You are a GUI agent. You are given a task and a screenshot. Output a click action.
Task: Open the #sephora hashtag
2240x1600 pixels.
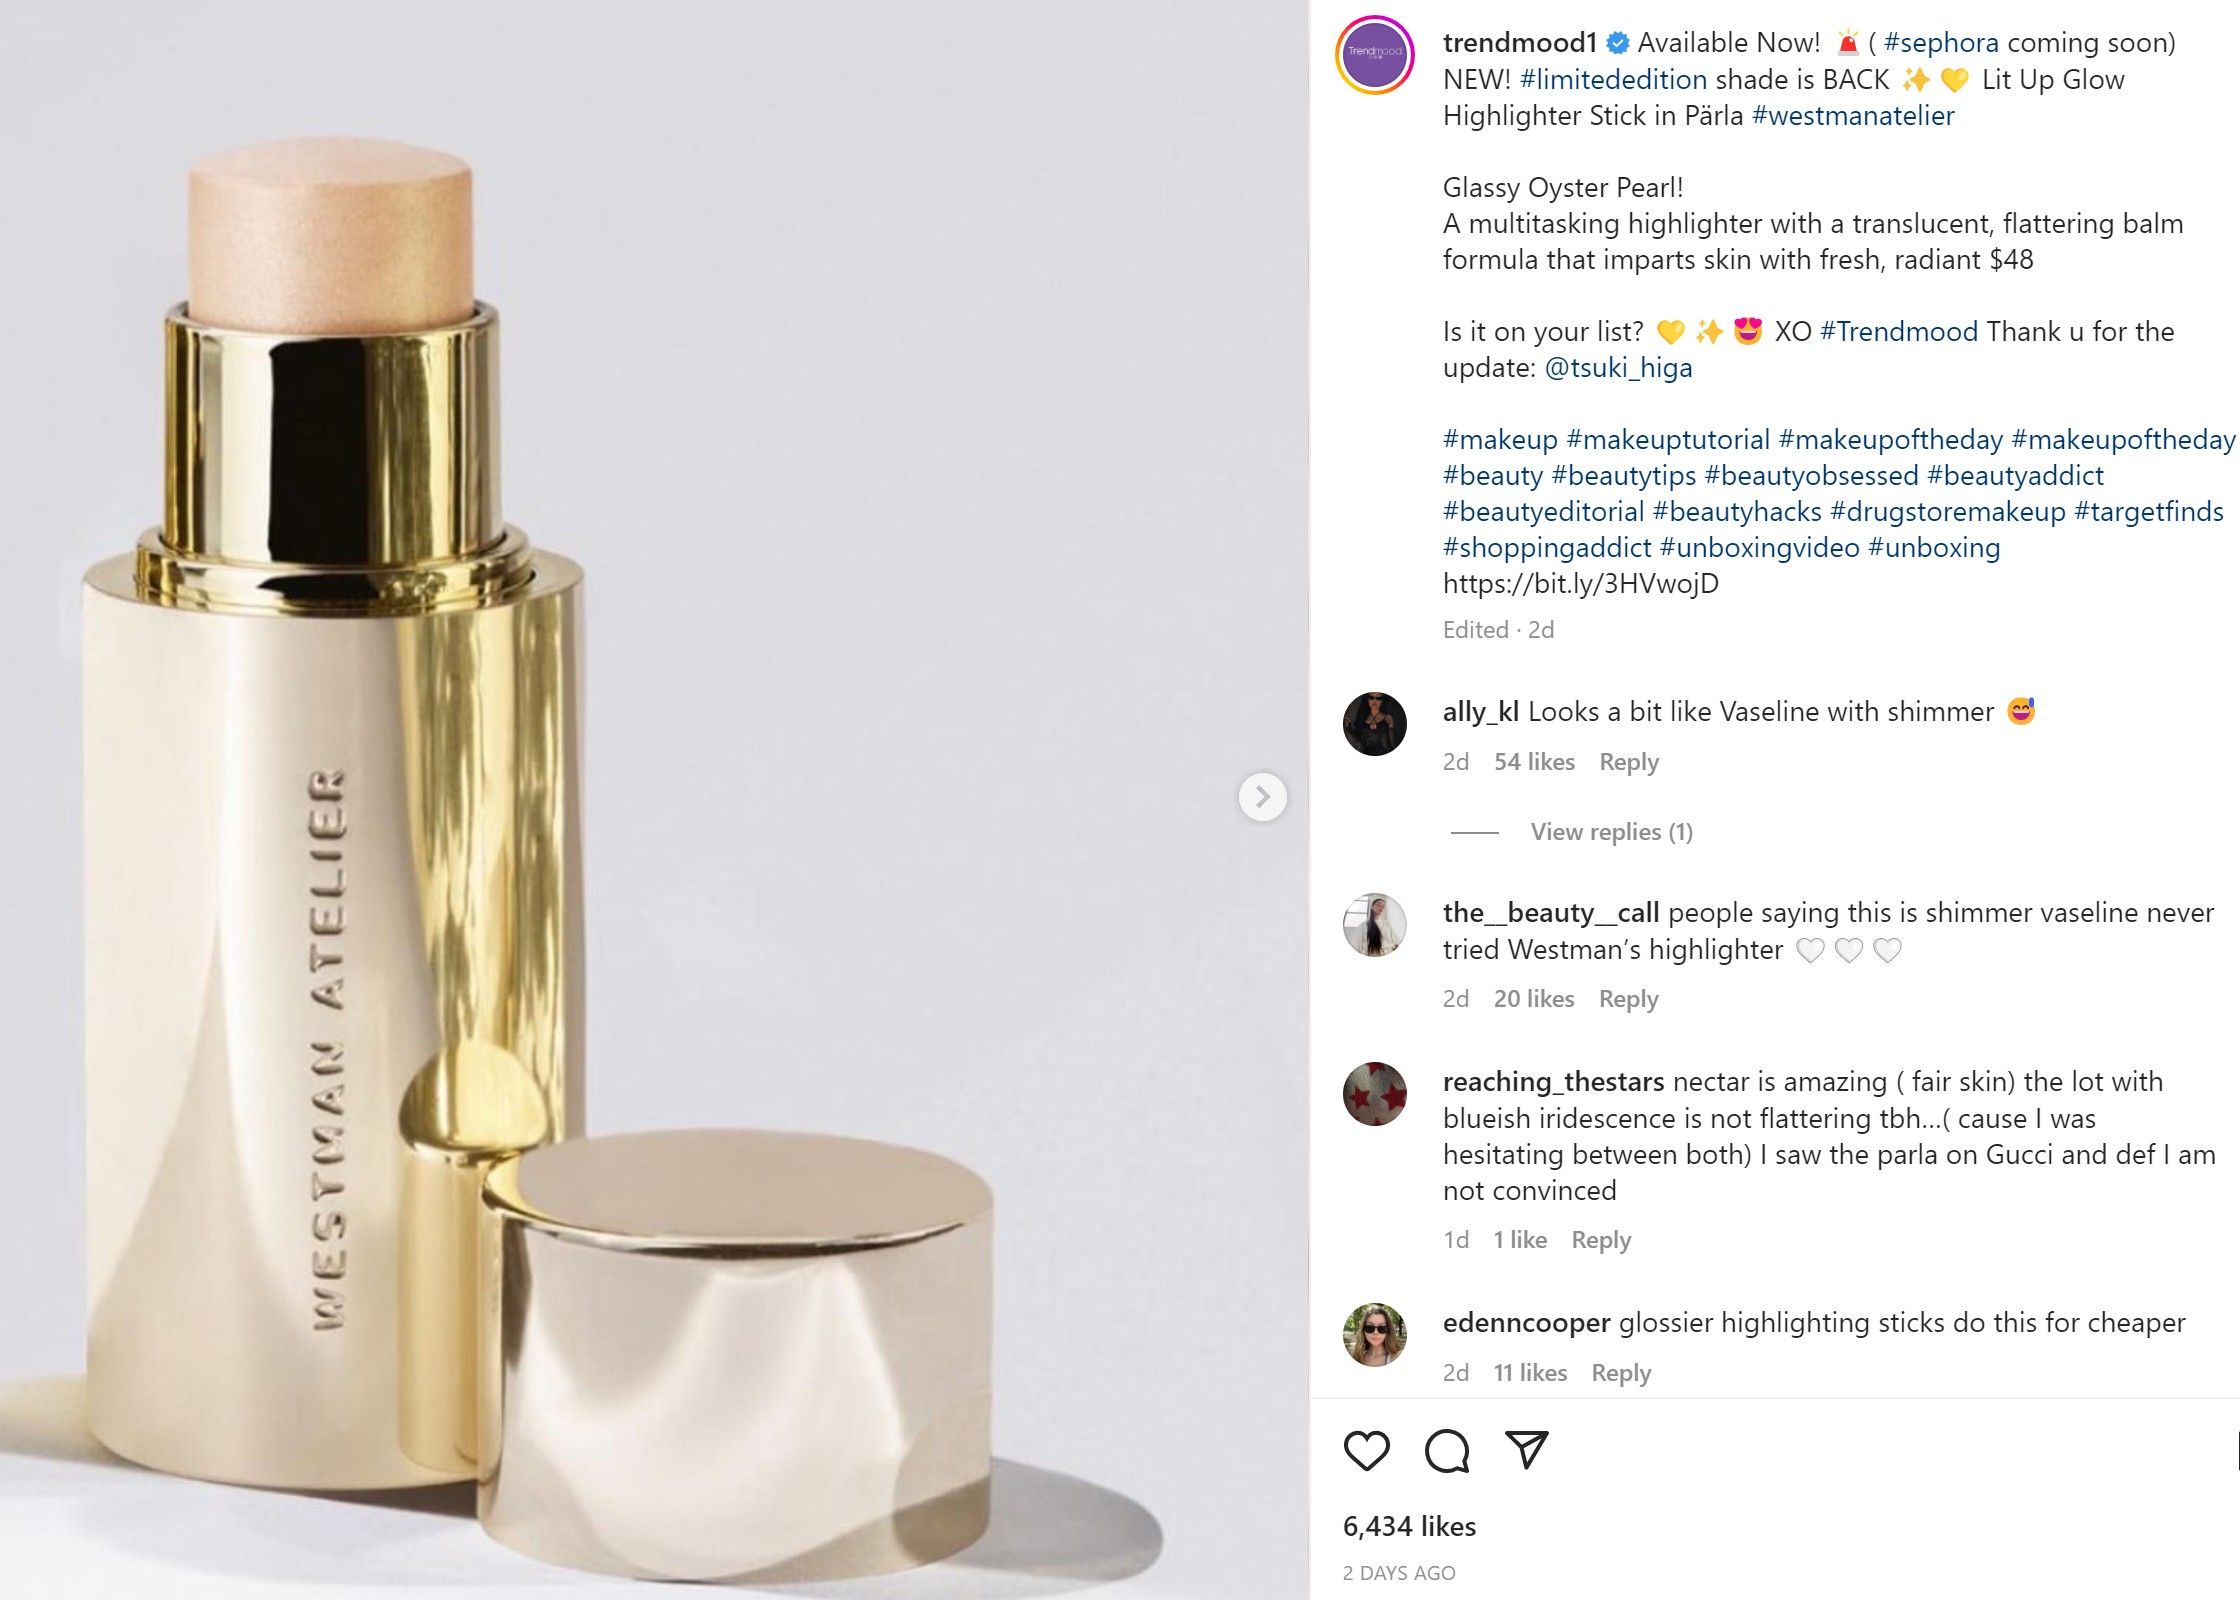1941,43
